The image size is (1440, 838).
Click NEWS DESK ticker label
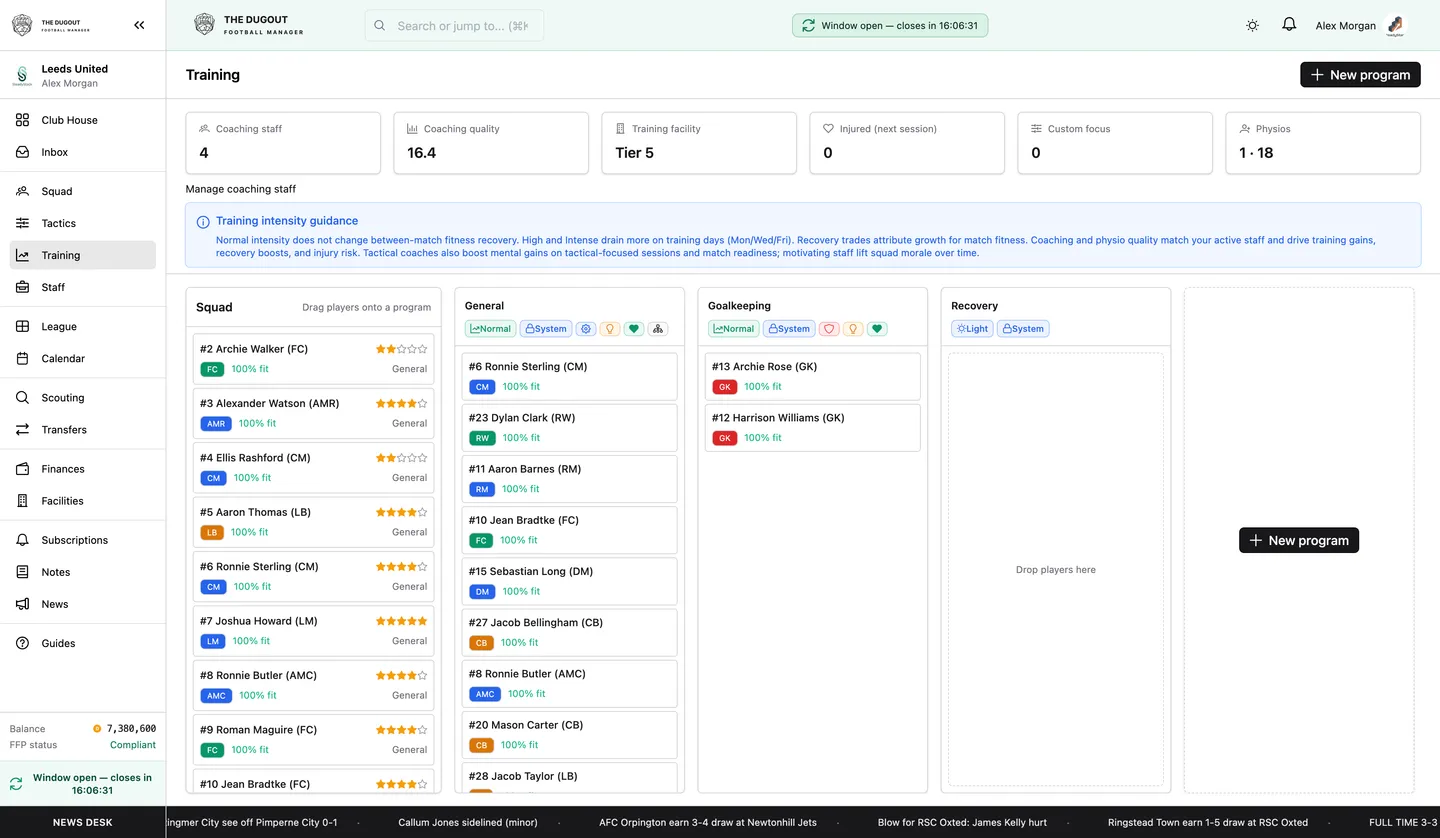click(83, 822)
